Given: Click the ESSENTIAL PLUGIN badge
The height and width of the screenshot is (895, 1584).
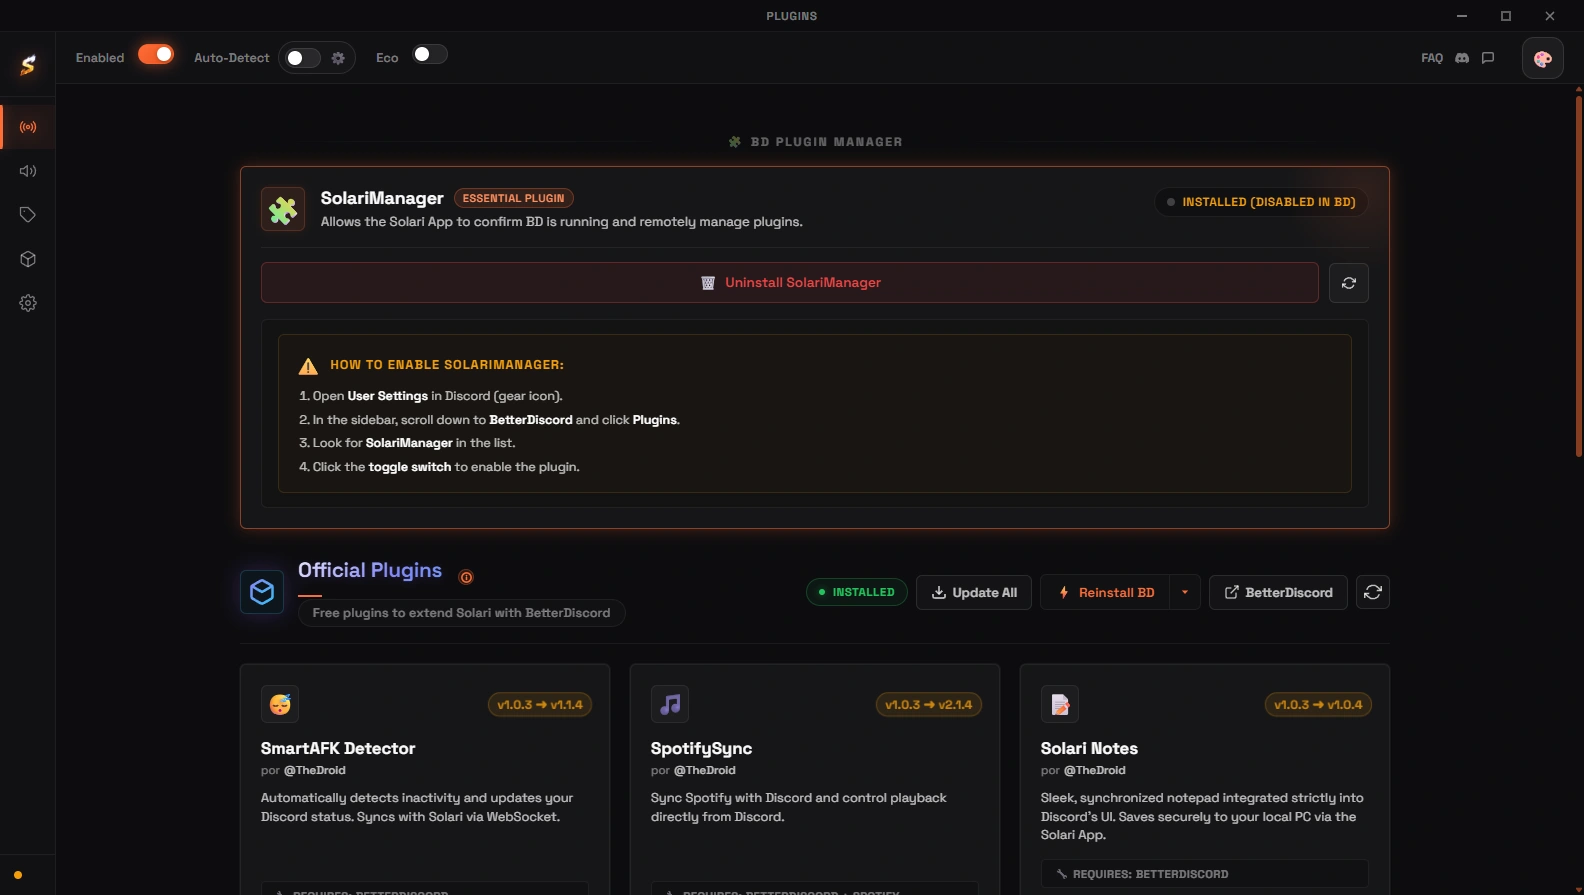Looking at the screenshot, I should 514,198.
